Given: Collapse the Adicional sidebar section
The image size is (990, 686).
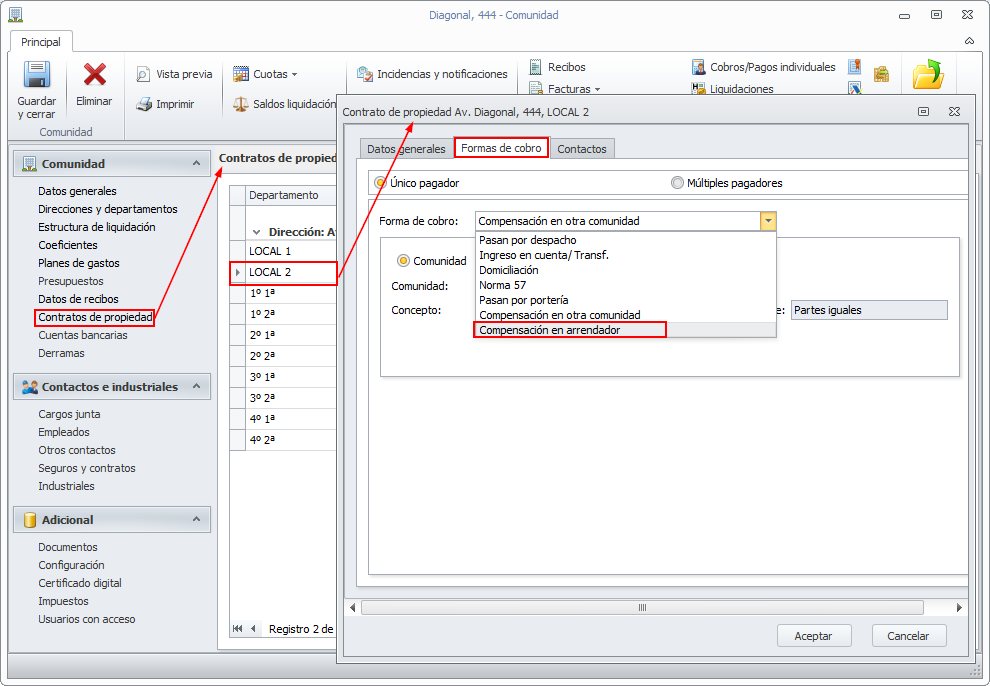Looking at the screenshot, I should click(x=196, y=519).
